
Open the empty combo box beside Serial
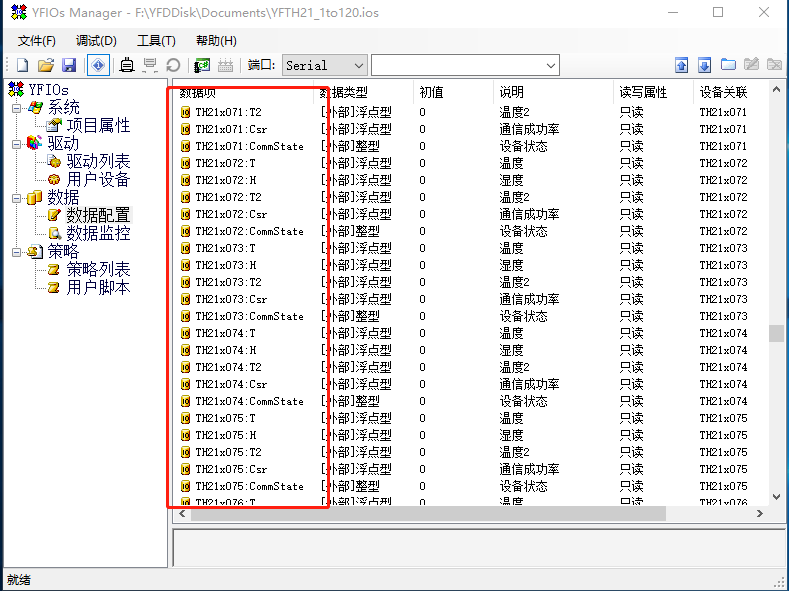[x=465, y=65]
